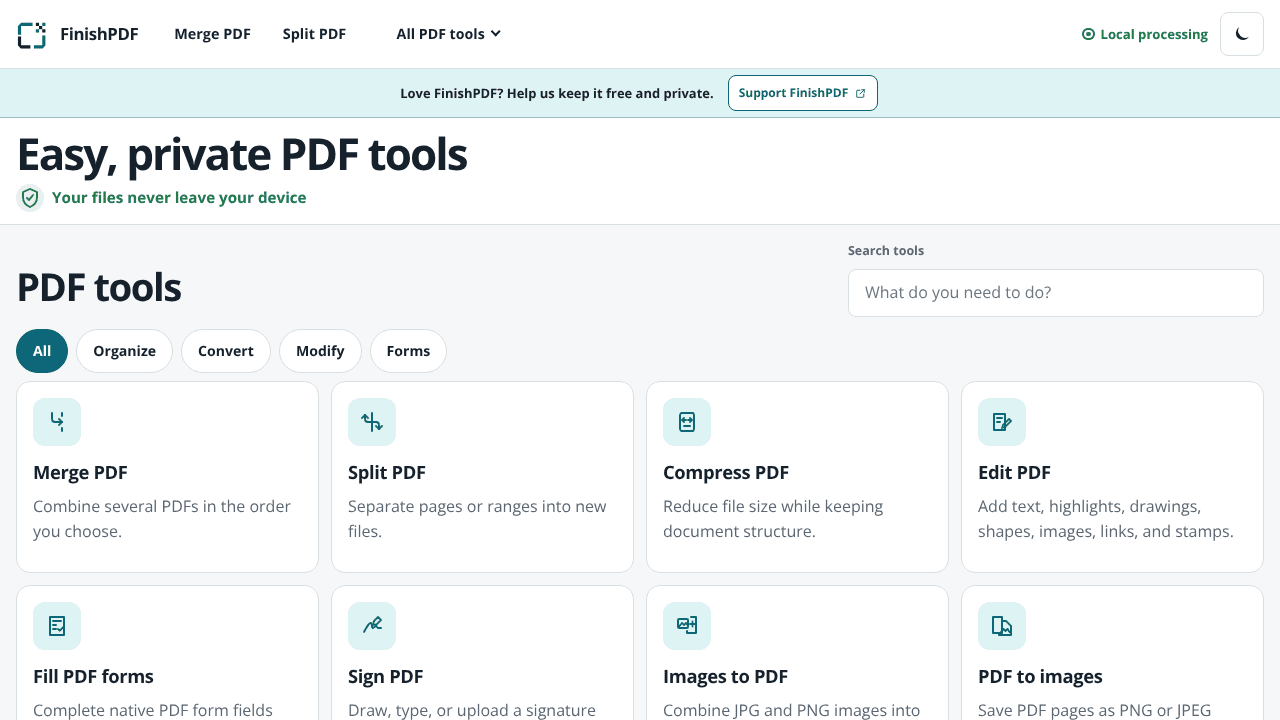The image size is (1280, 720).
Task: Click the Sign PDF card icon
Action: coord(372,626)
